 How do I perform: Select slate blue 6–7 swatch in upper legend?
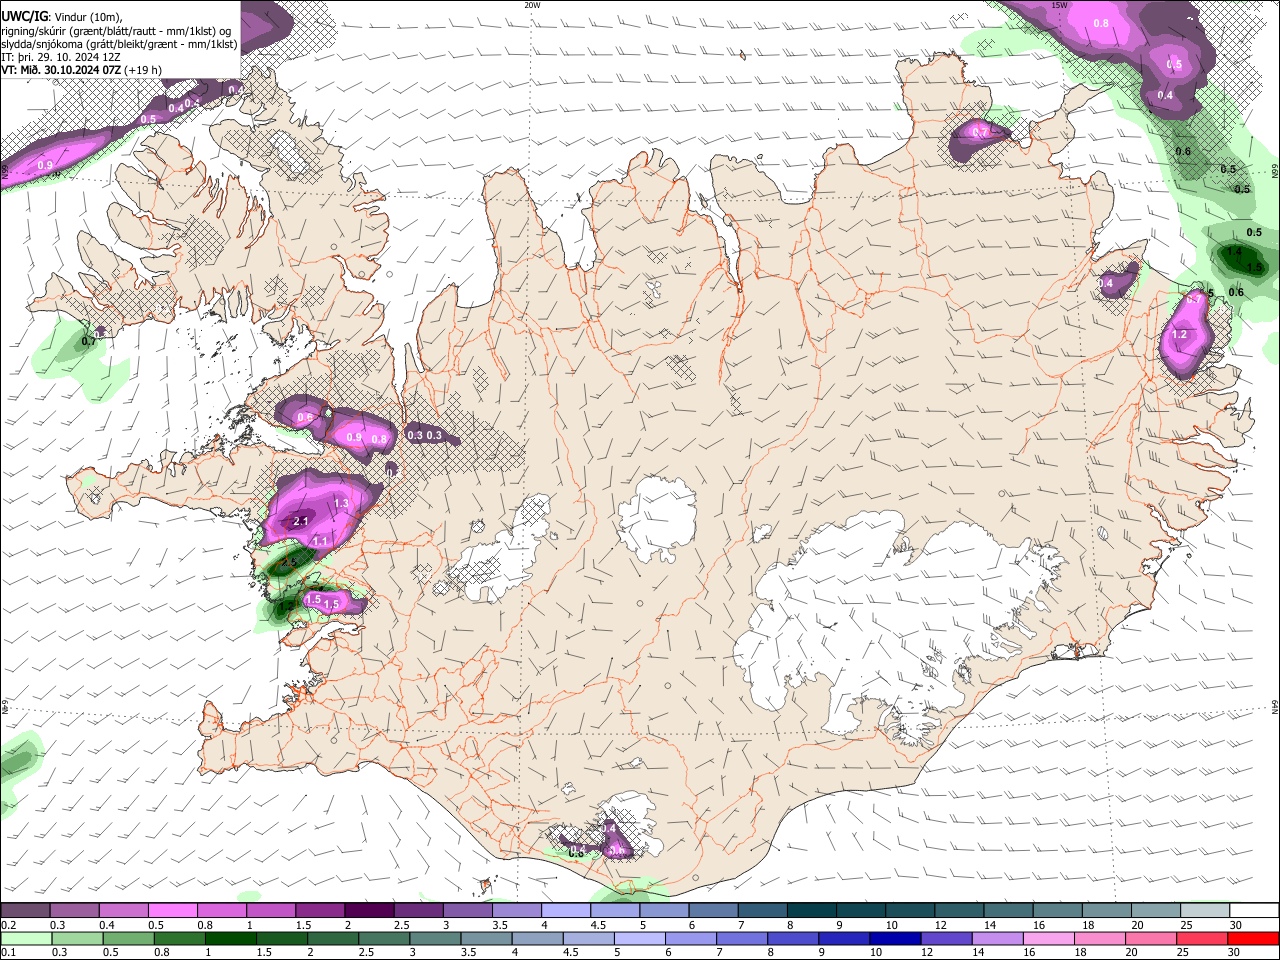(711, 911)
